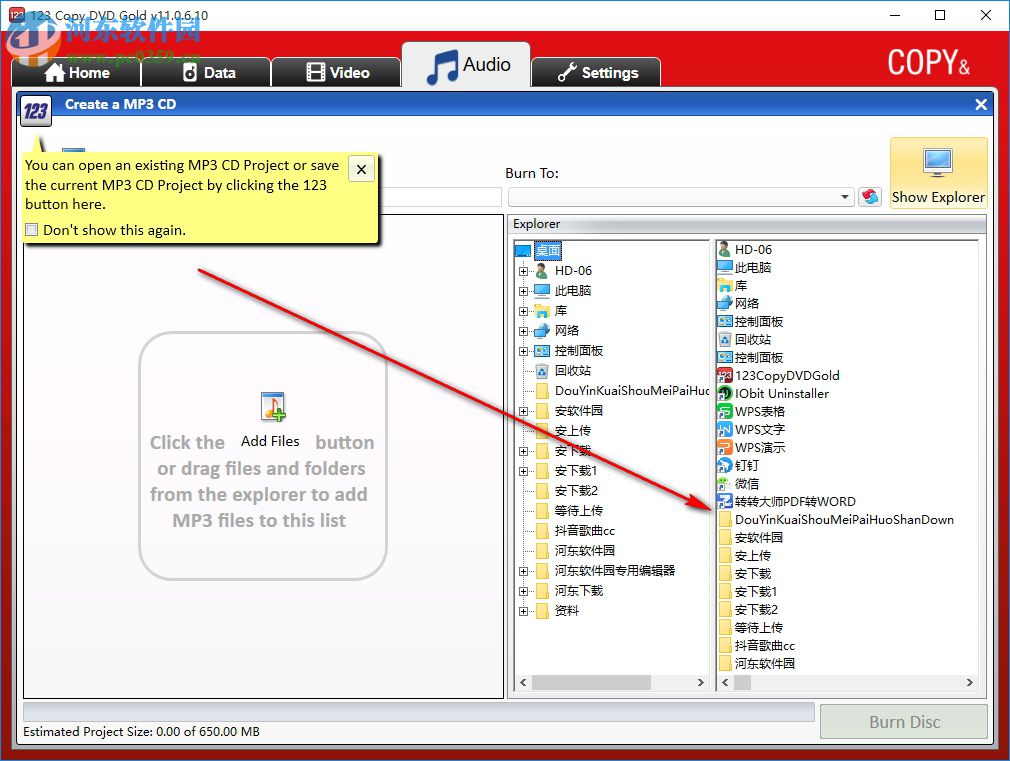1010x761 pixels.
Task: Maximize the 123 Copy DVD Gold window
Action: [x=940, y=15]
